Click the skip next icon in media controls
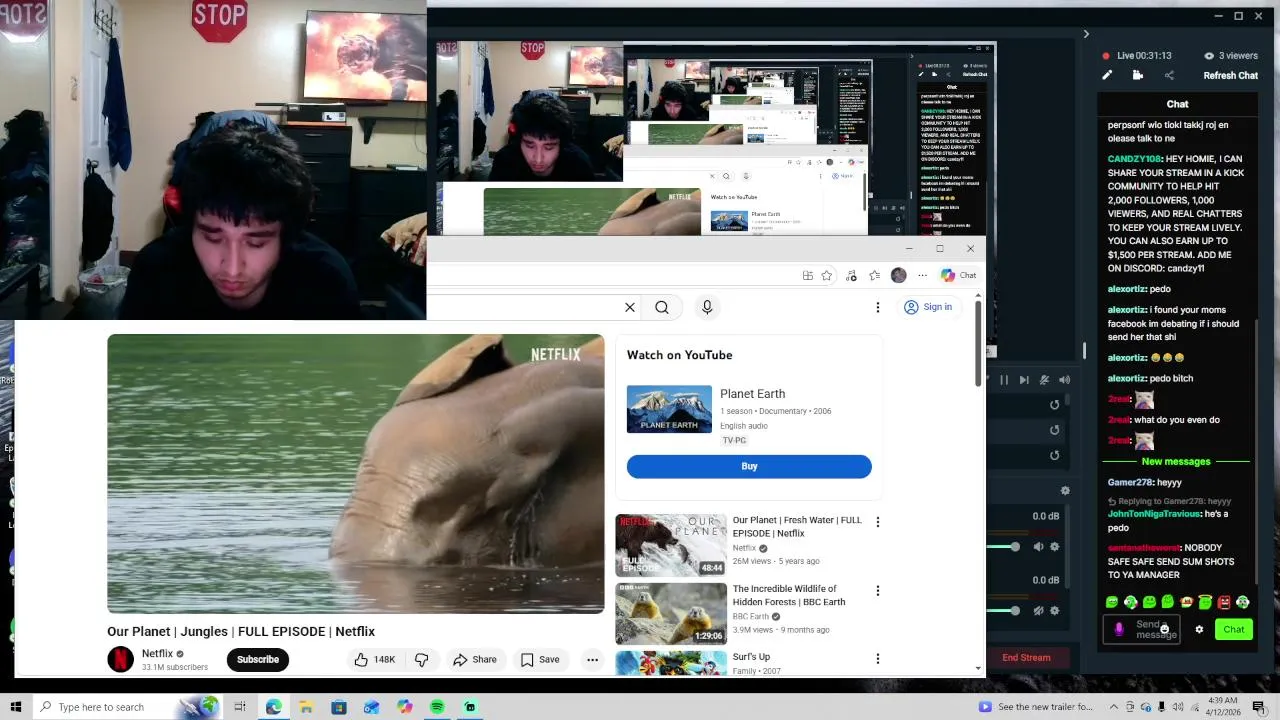This screenshot has width=1280, height=720. click(x=1024, y=380)
